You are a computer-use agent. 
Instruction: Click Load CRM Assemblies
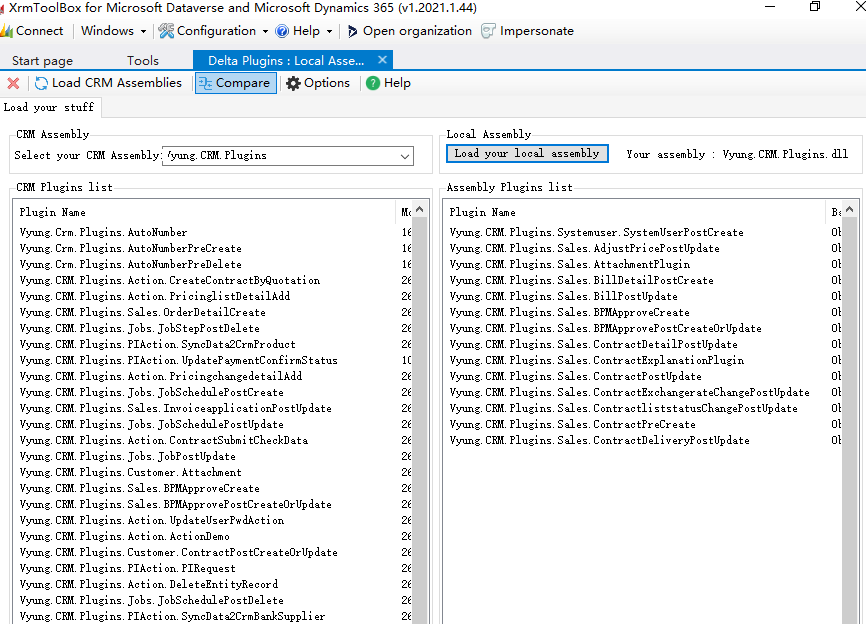coord(108,83)
